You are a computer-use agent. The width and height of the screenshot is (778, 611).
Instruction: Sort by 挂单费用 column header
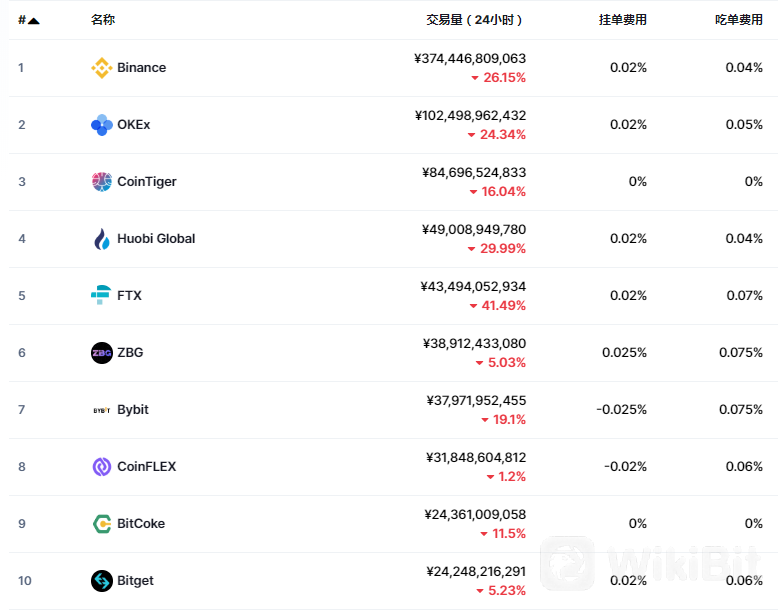click(623, 20)
